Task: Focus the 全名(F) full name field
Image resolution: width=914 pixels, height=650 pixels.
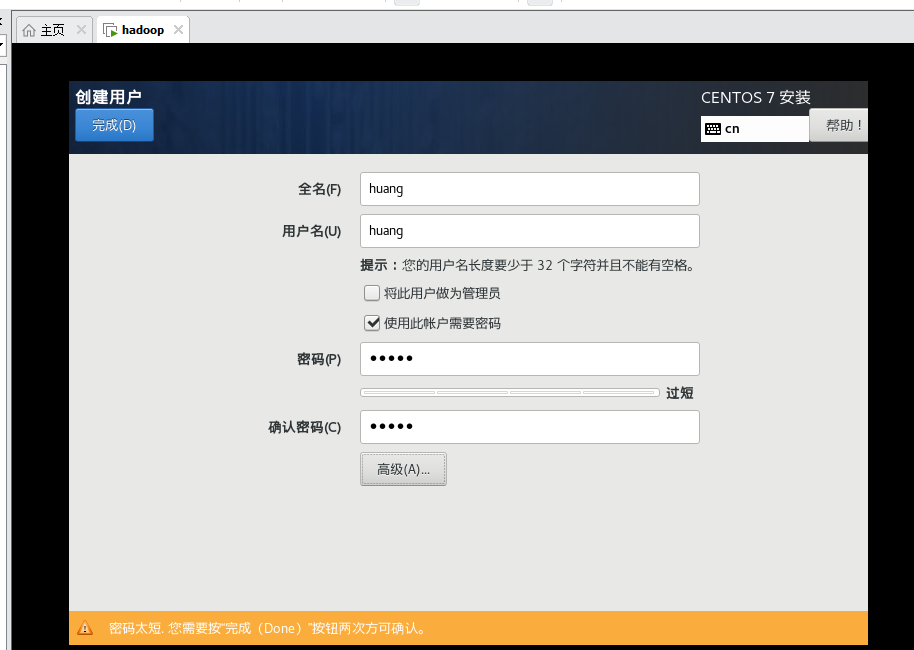Action: tap(530, 189)
